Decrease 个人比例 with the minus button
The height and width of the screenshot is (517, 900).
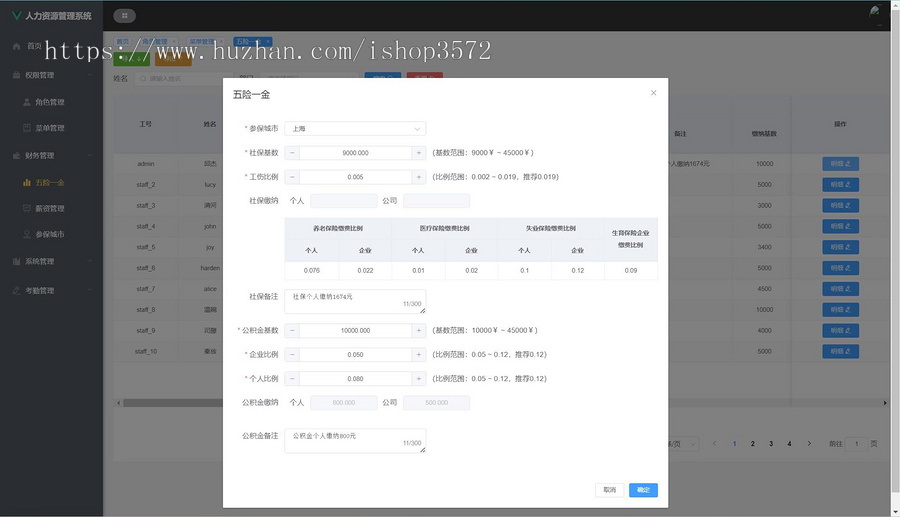(x=292, y=379)
